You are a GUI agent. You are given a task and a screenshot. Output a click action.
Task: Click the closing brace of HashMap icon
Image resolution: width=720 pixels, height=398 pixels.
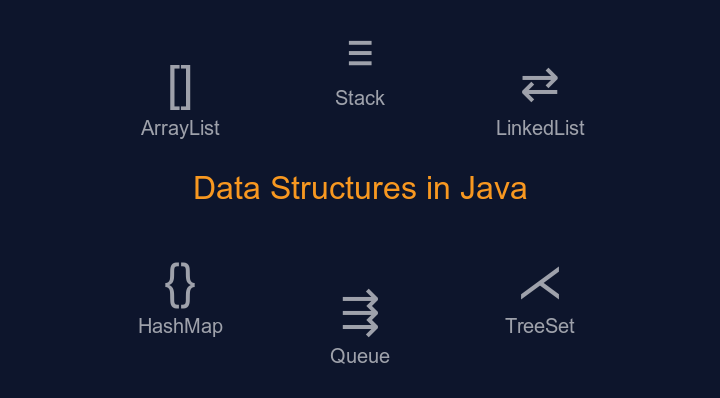point(188,285)
